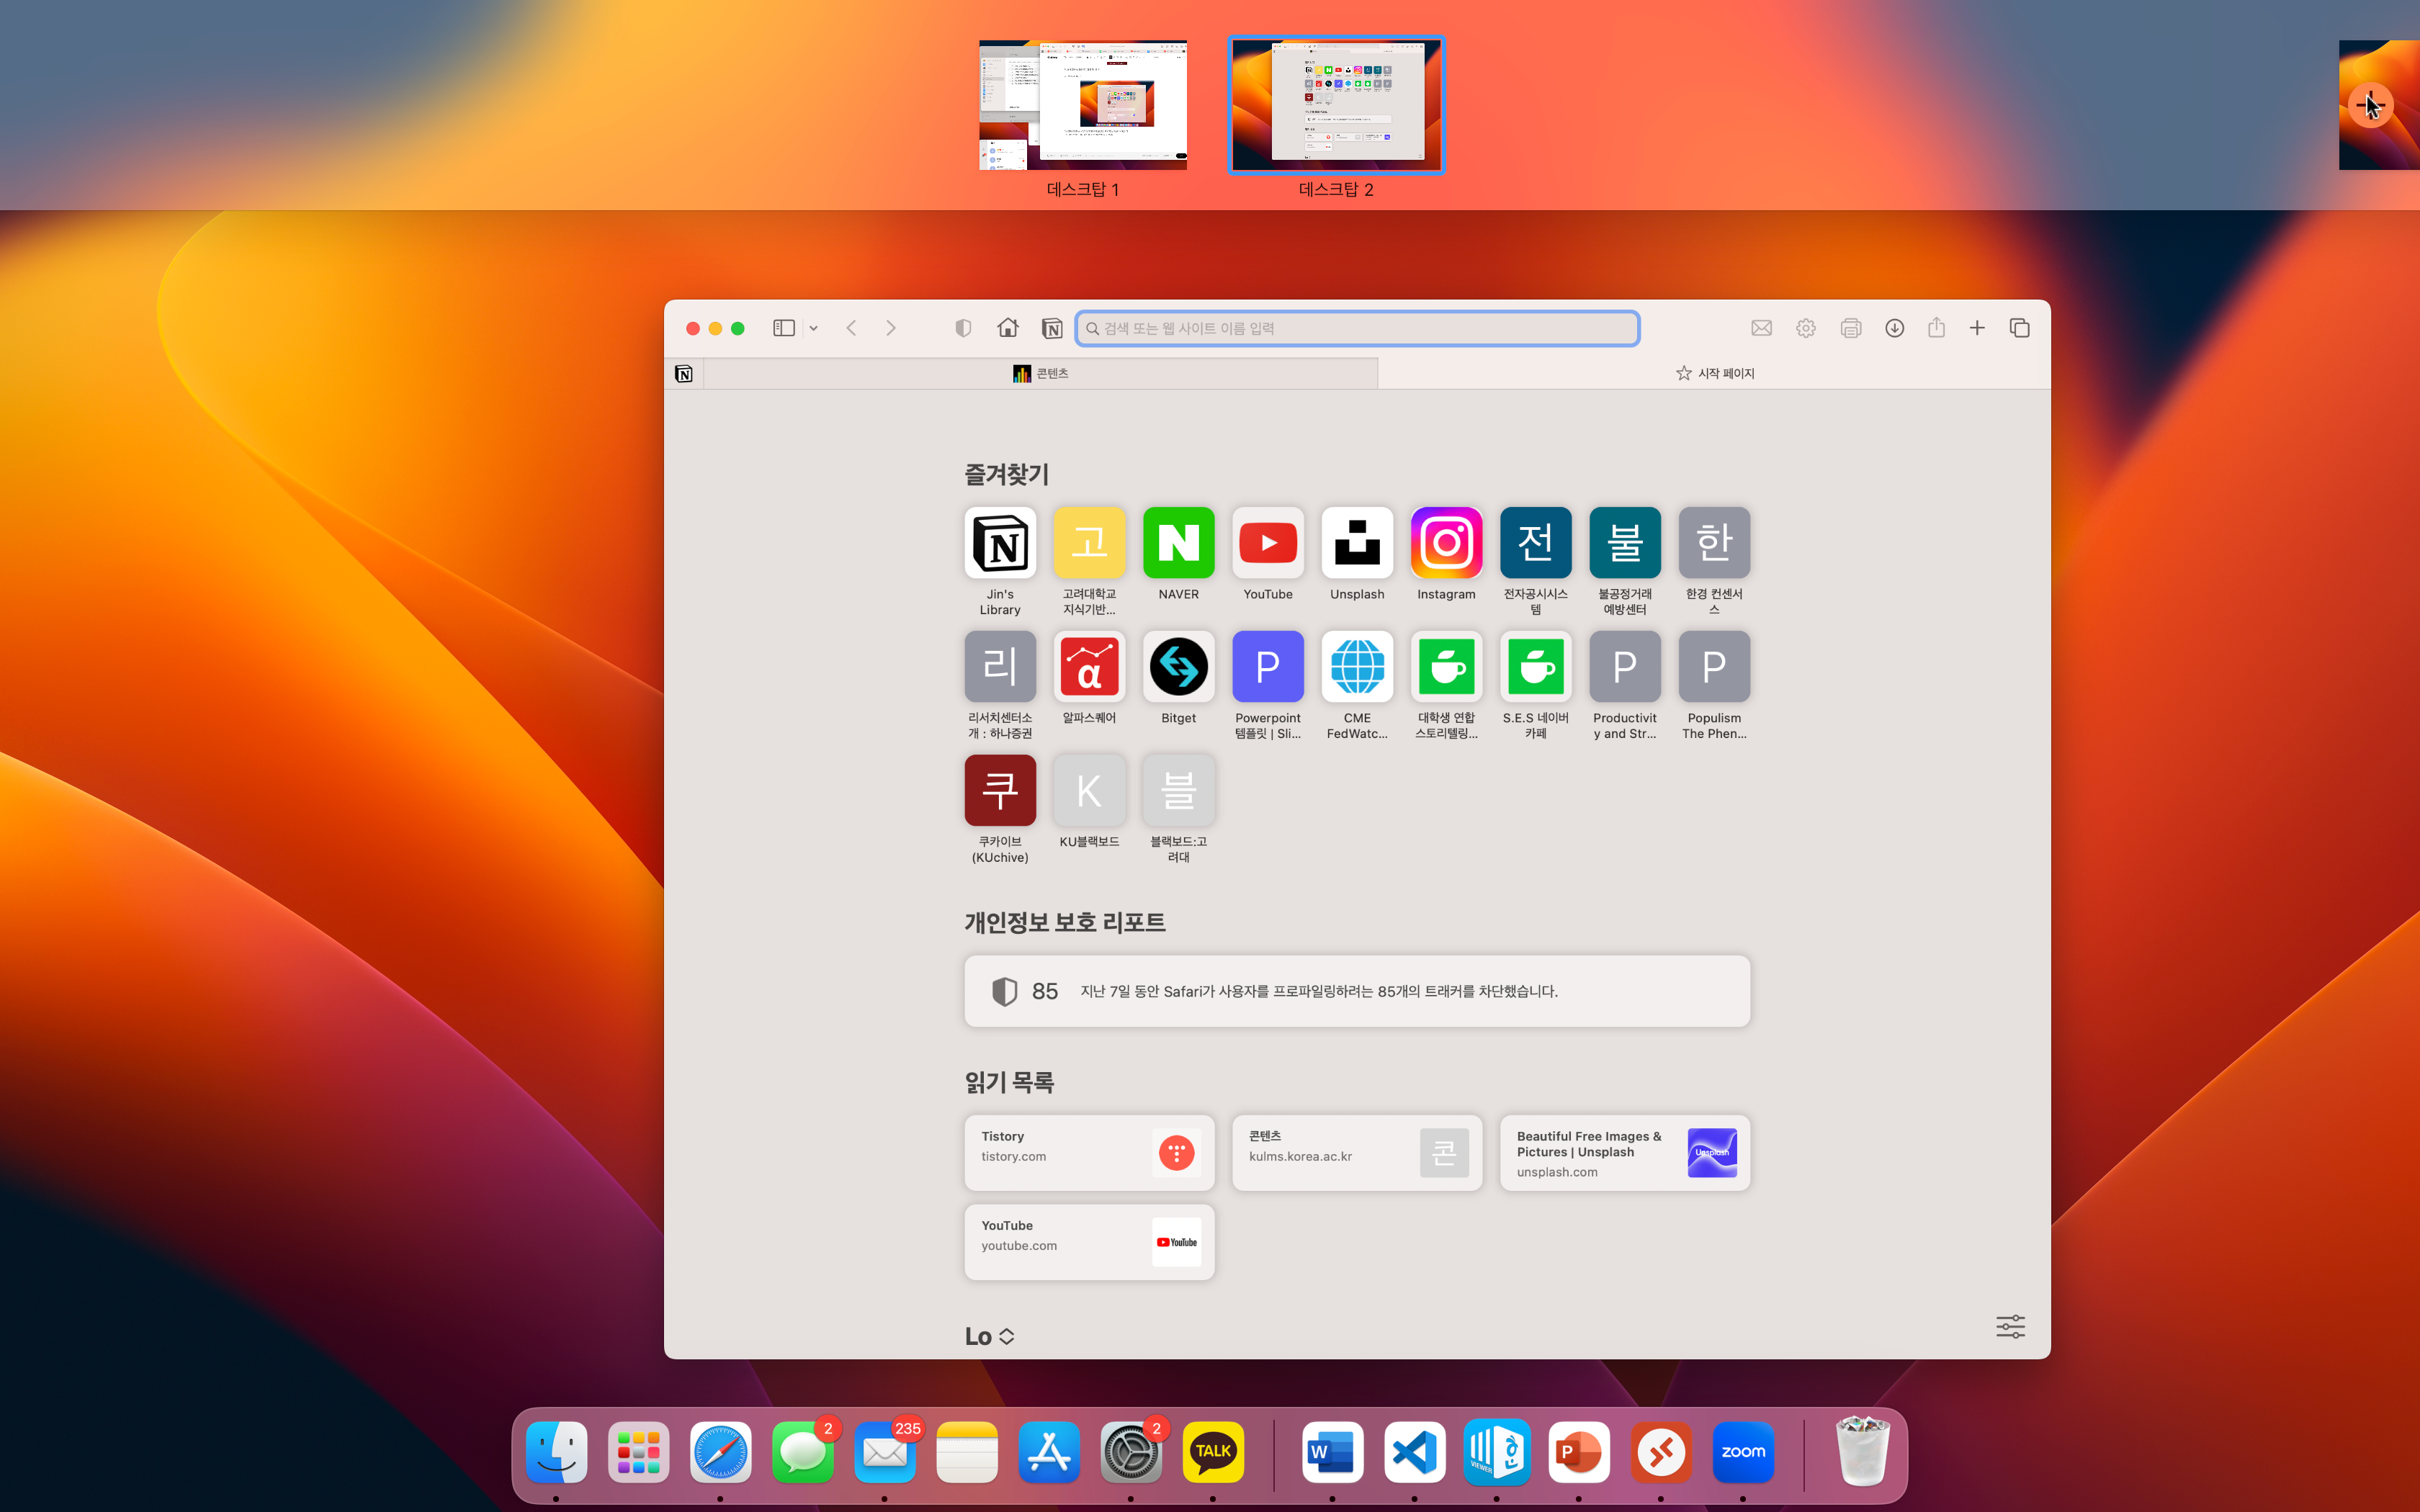
Task: Show downloads with the download arrow icon
Action: (1895, 328)
